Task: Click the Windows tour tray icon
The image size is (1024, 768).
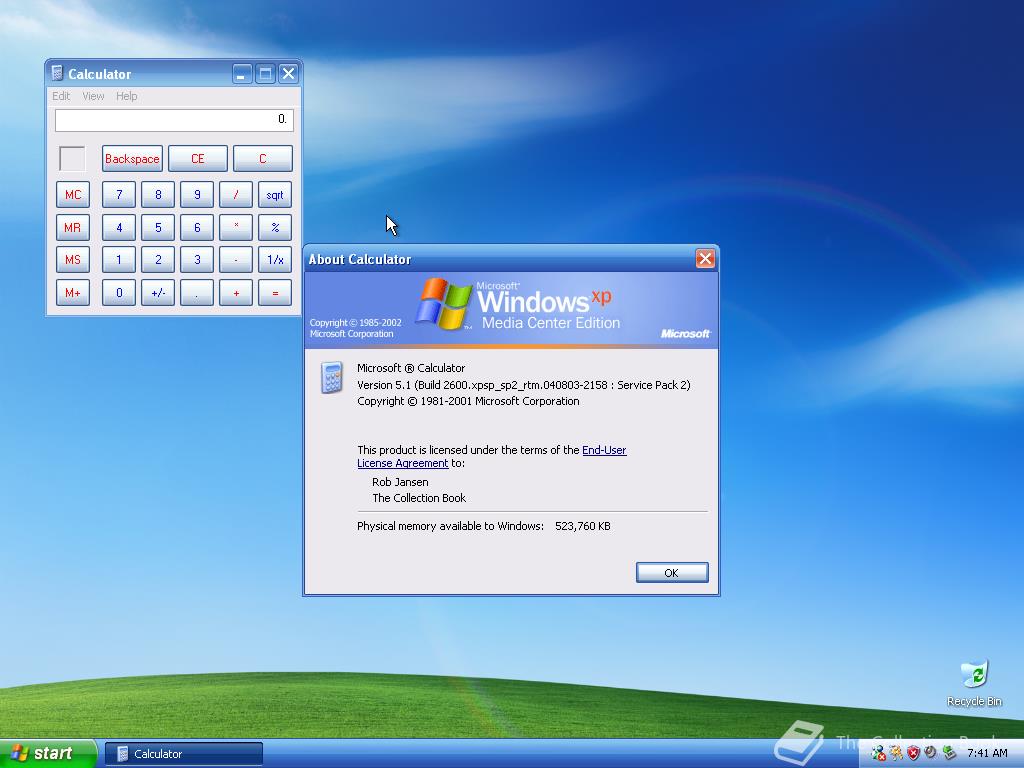Action: [x=896, y=754]
